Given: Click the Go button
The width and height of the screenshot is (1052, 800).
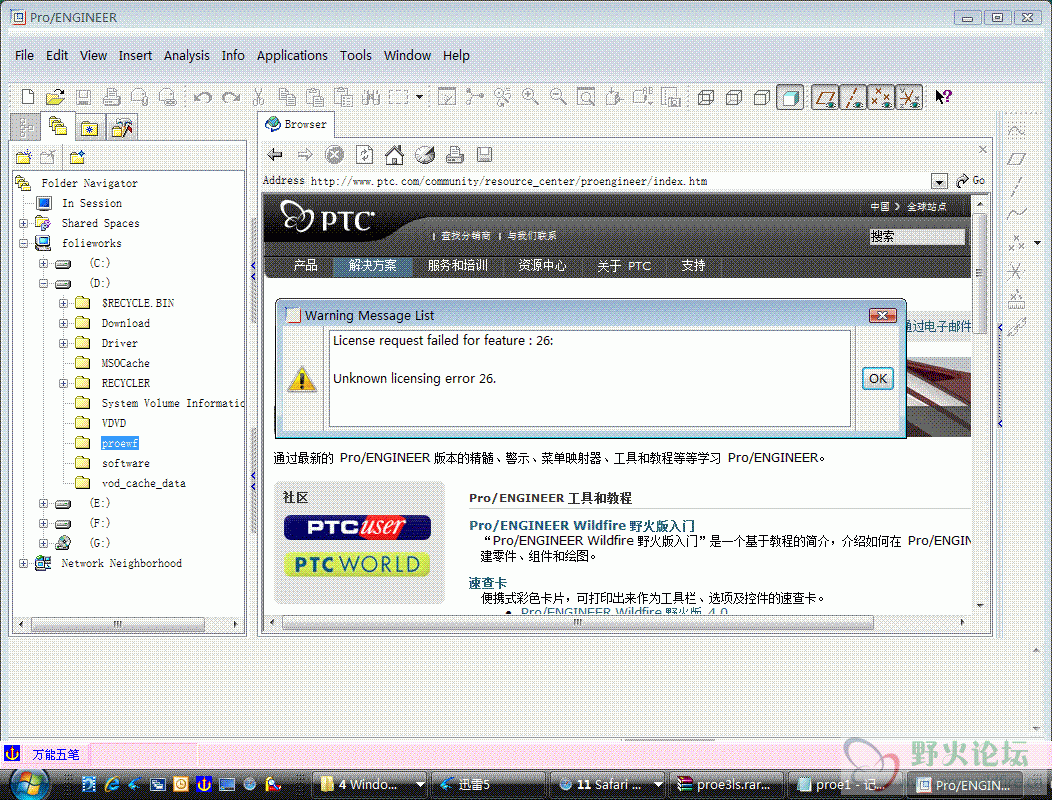Looking at the screenshot, I should 971,181.
